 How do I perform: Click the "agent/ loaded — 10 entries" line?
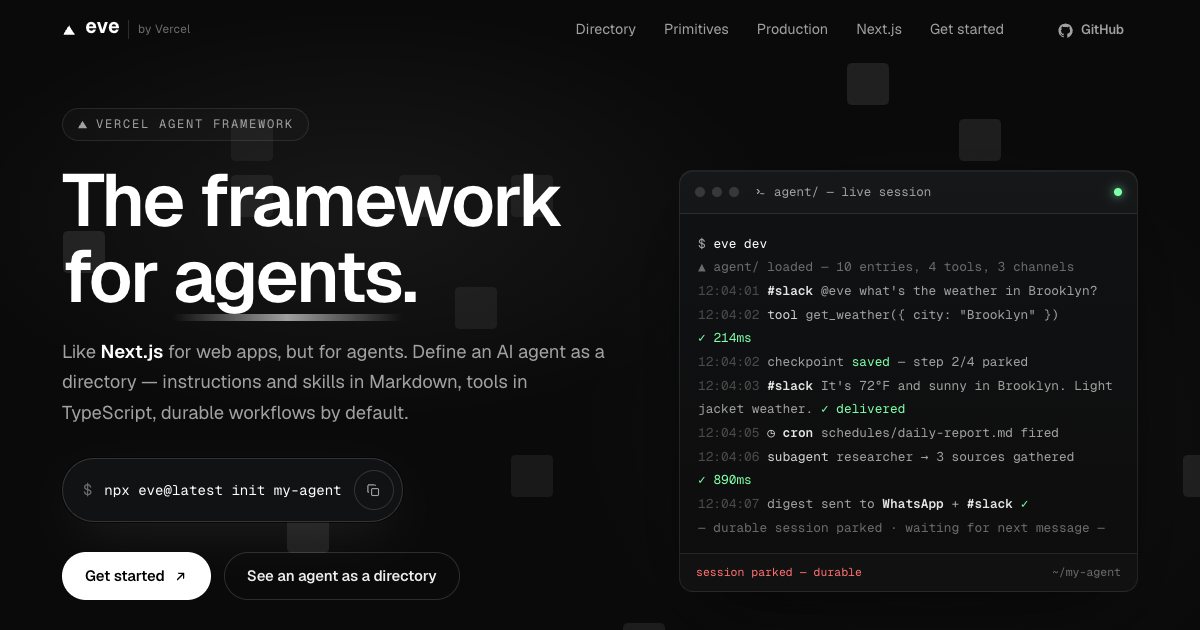tap(886, 267)
